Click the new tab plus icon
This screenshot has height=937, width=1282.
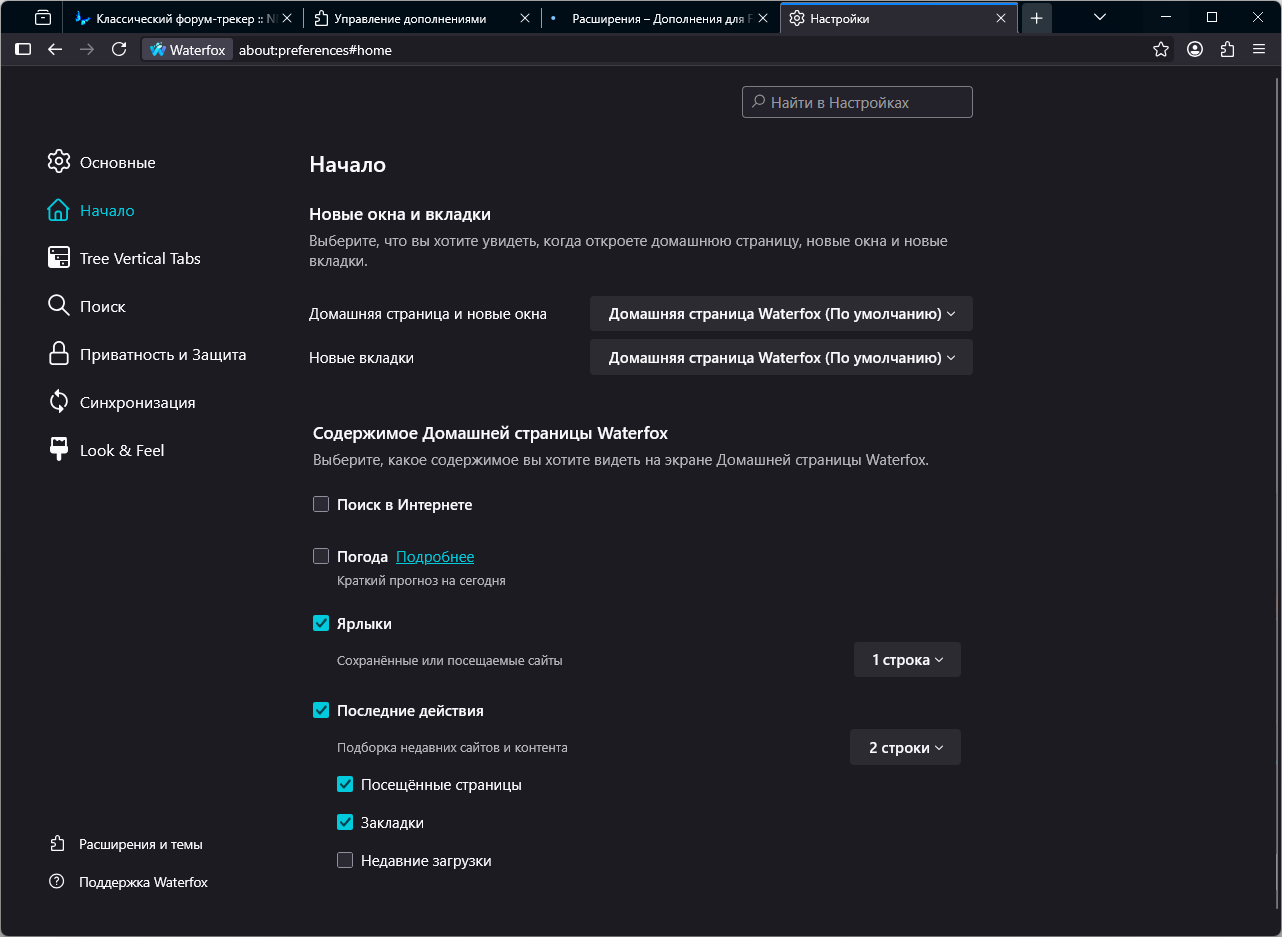coord(1037,18)
